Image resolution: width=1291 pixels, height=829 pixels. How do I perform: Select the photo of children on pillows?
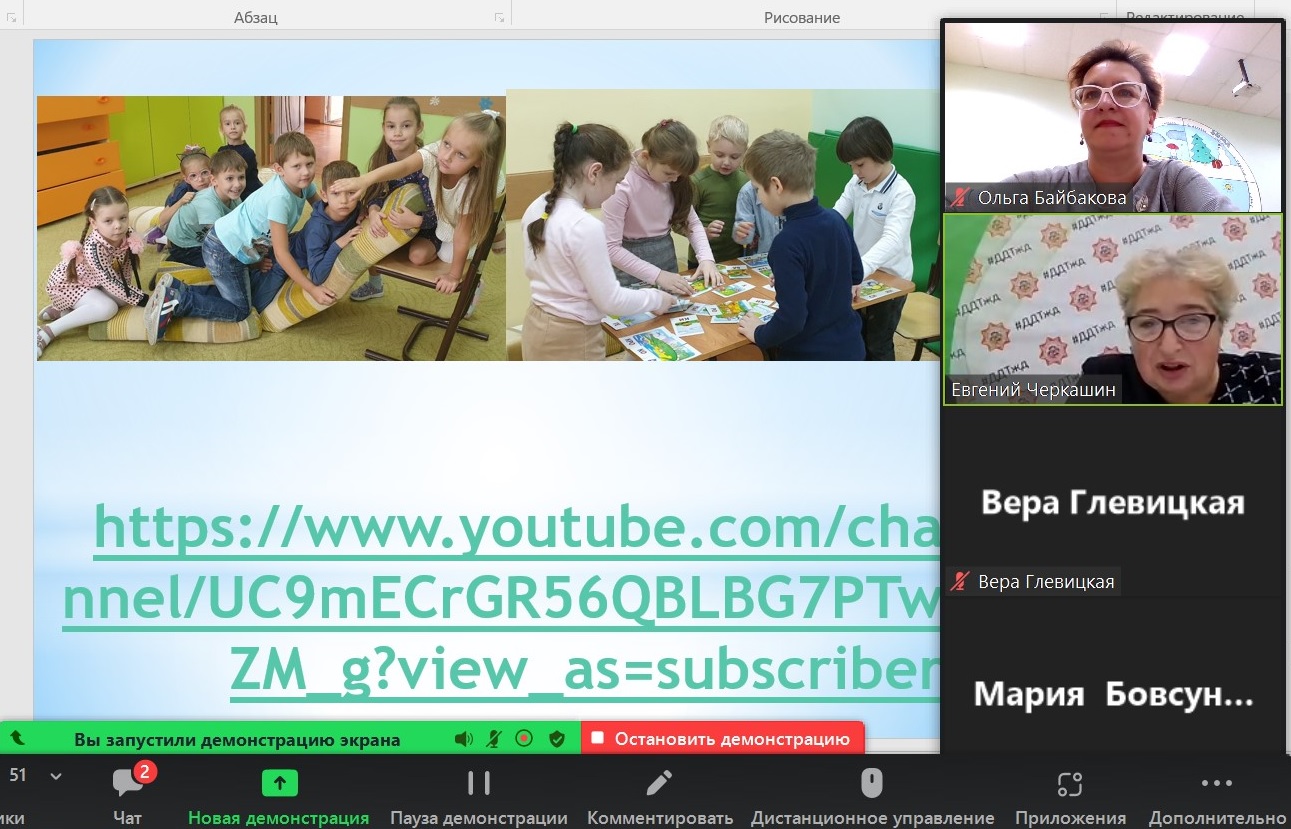tap(271, 228)
